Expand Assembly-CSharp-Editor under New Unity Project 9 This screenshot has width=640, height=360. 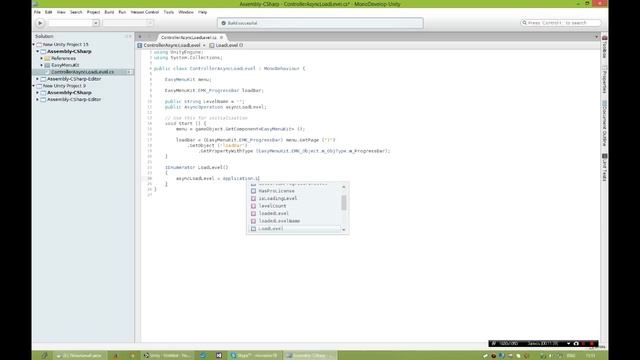pyautogui.click(x=38, y=100)
